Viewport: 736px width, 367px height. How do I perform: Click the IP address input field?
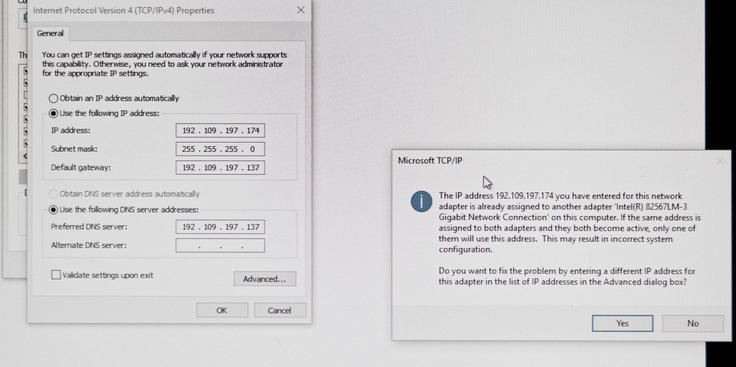[220, 130]
